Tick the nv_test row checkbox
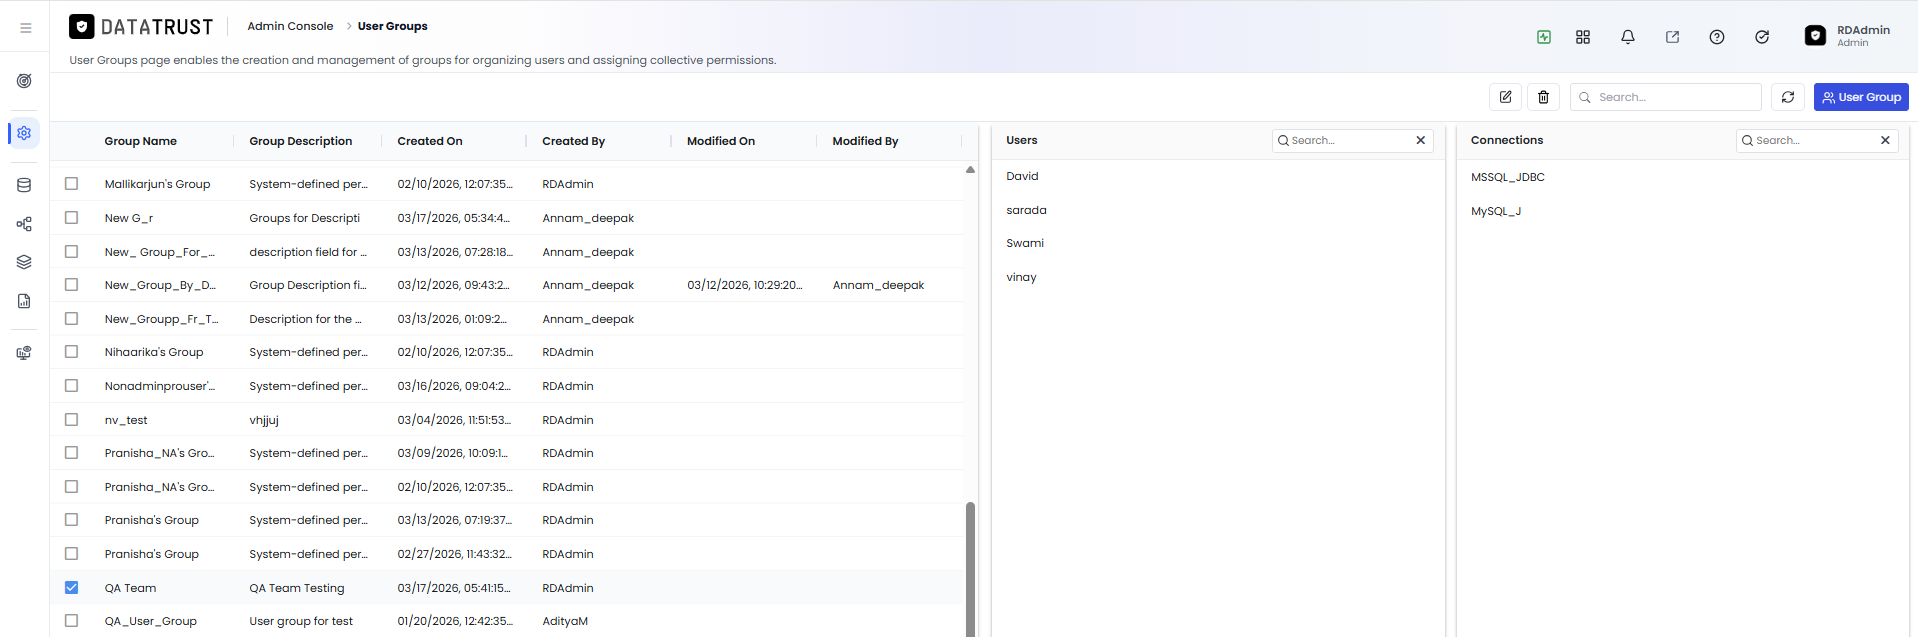 click(x=71, y=420)
